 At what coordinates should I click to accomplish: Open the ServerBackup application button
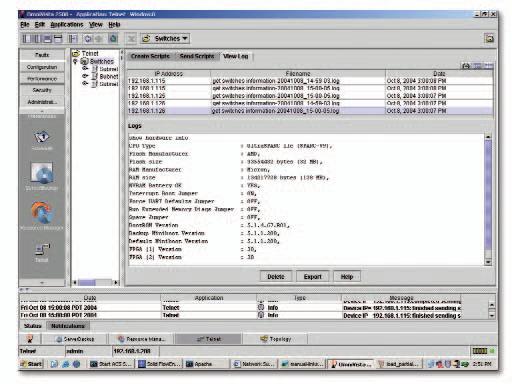pyautogui.click(x=75, y=339)
